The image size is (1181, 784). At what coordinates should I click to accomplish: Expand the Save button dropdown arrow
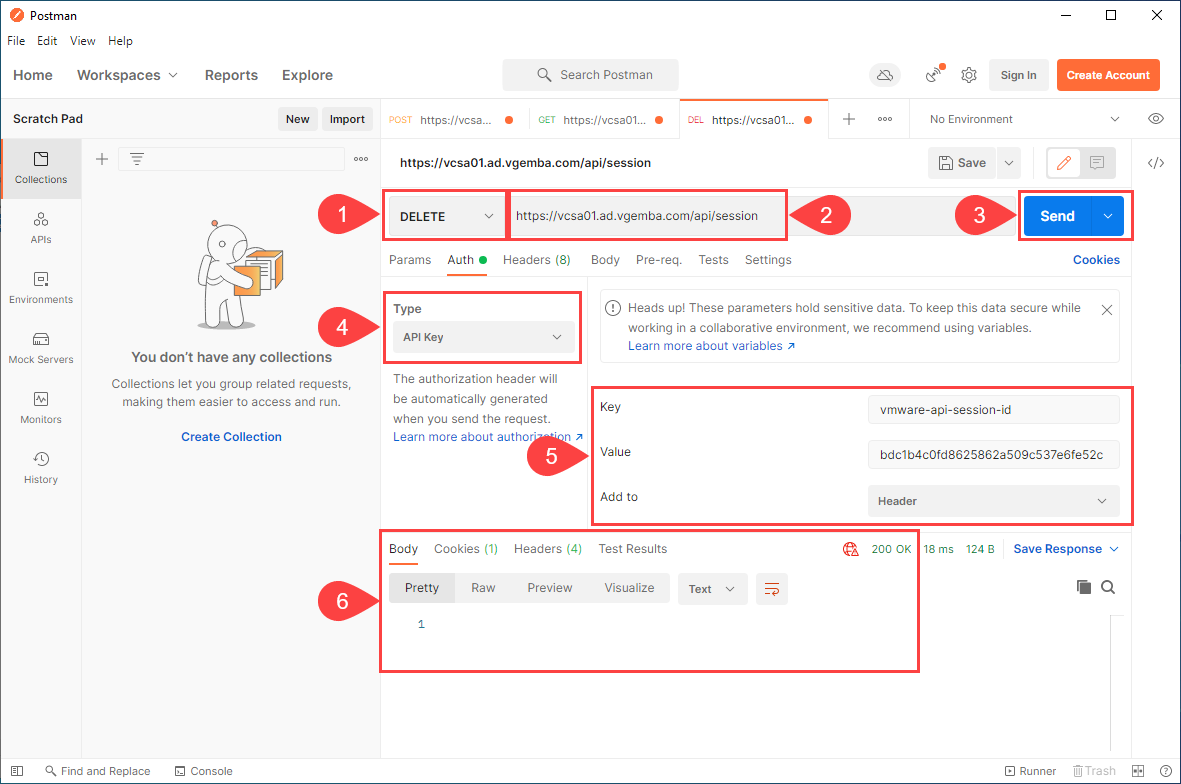(1009, 163)
